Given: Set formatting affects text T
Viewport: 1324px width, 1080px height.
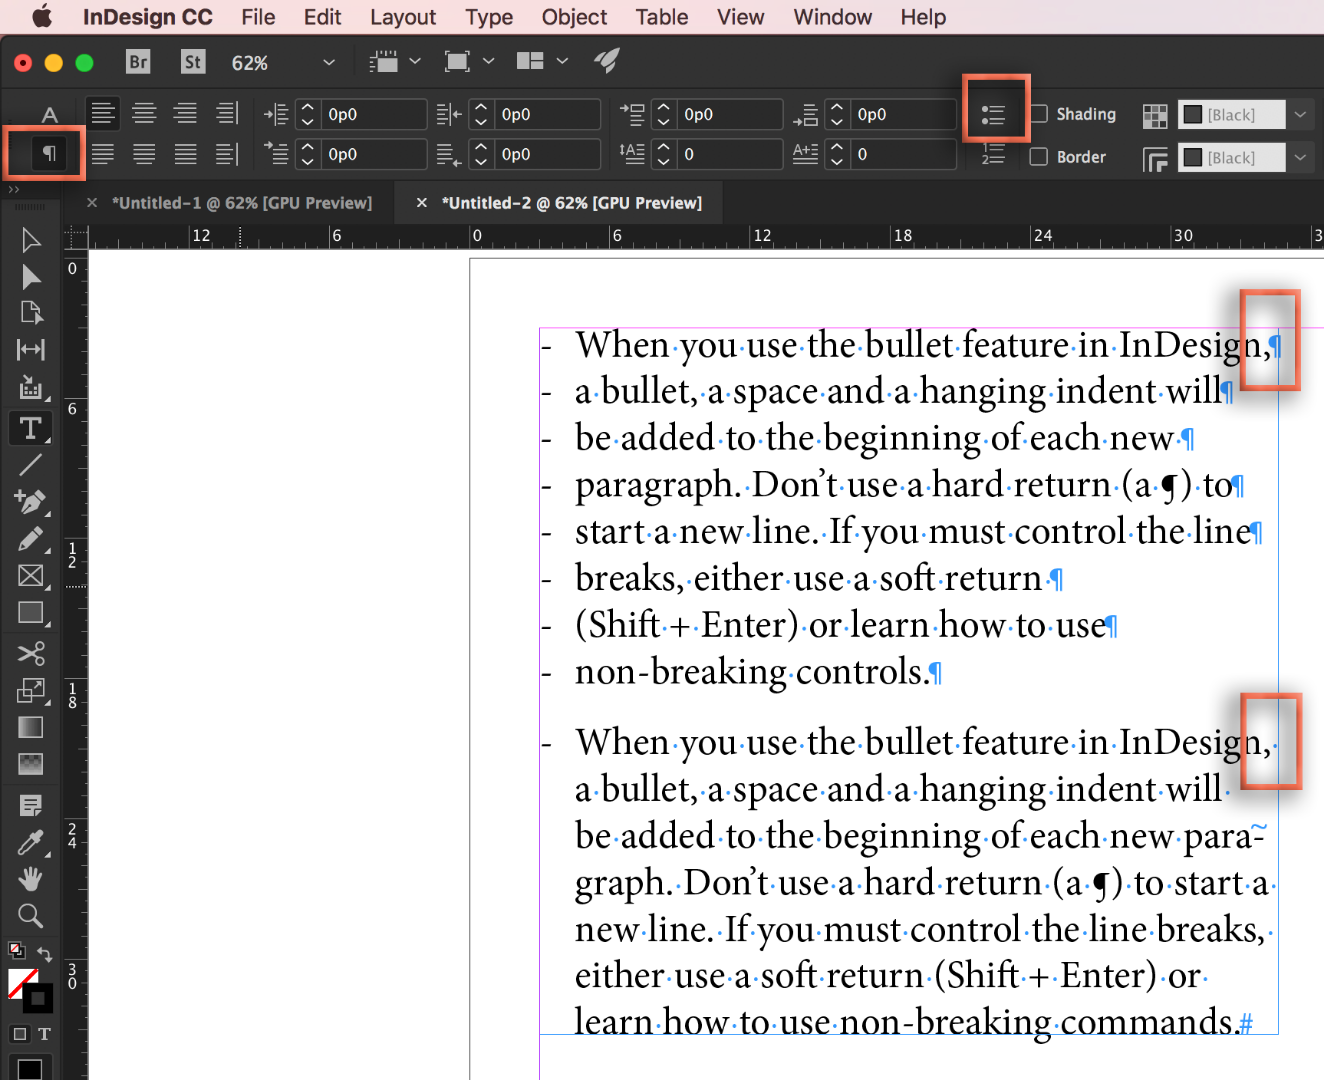Looking at the screenshot, I should pyautogui.click(x=45, y=1034).
